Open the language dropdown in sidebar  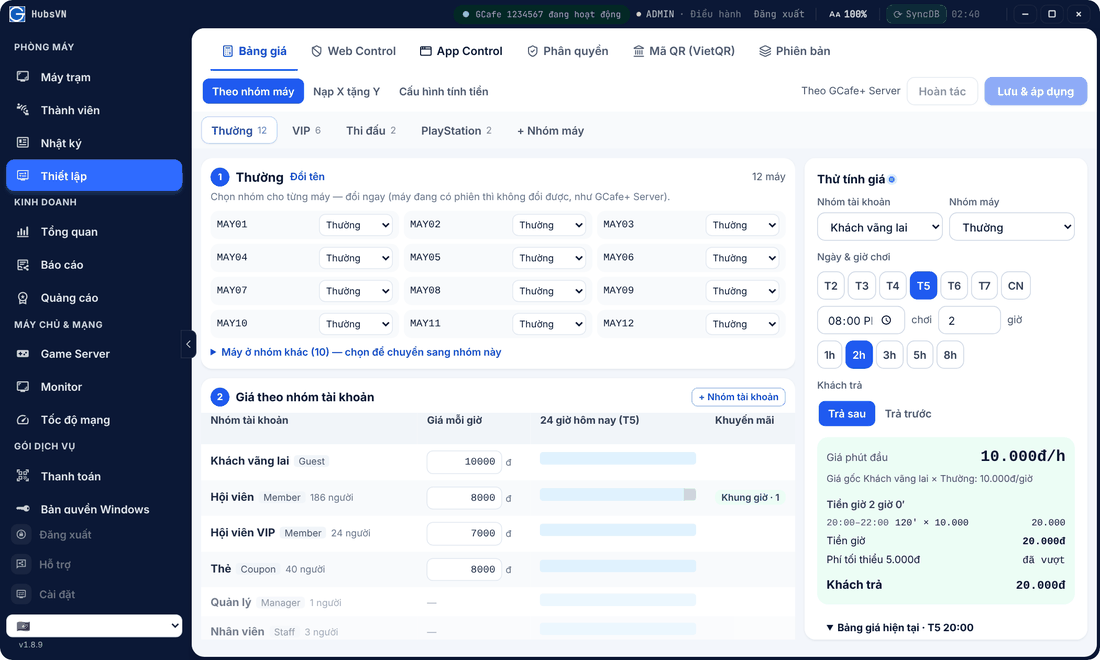pos(94,626)
